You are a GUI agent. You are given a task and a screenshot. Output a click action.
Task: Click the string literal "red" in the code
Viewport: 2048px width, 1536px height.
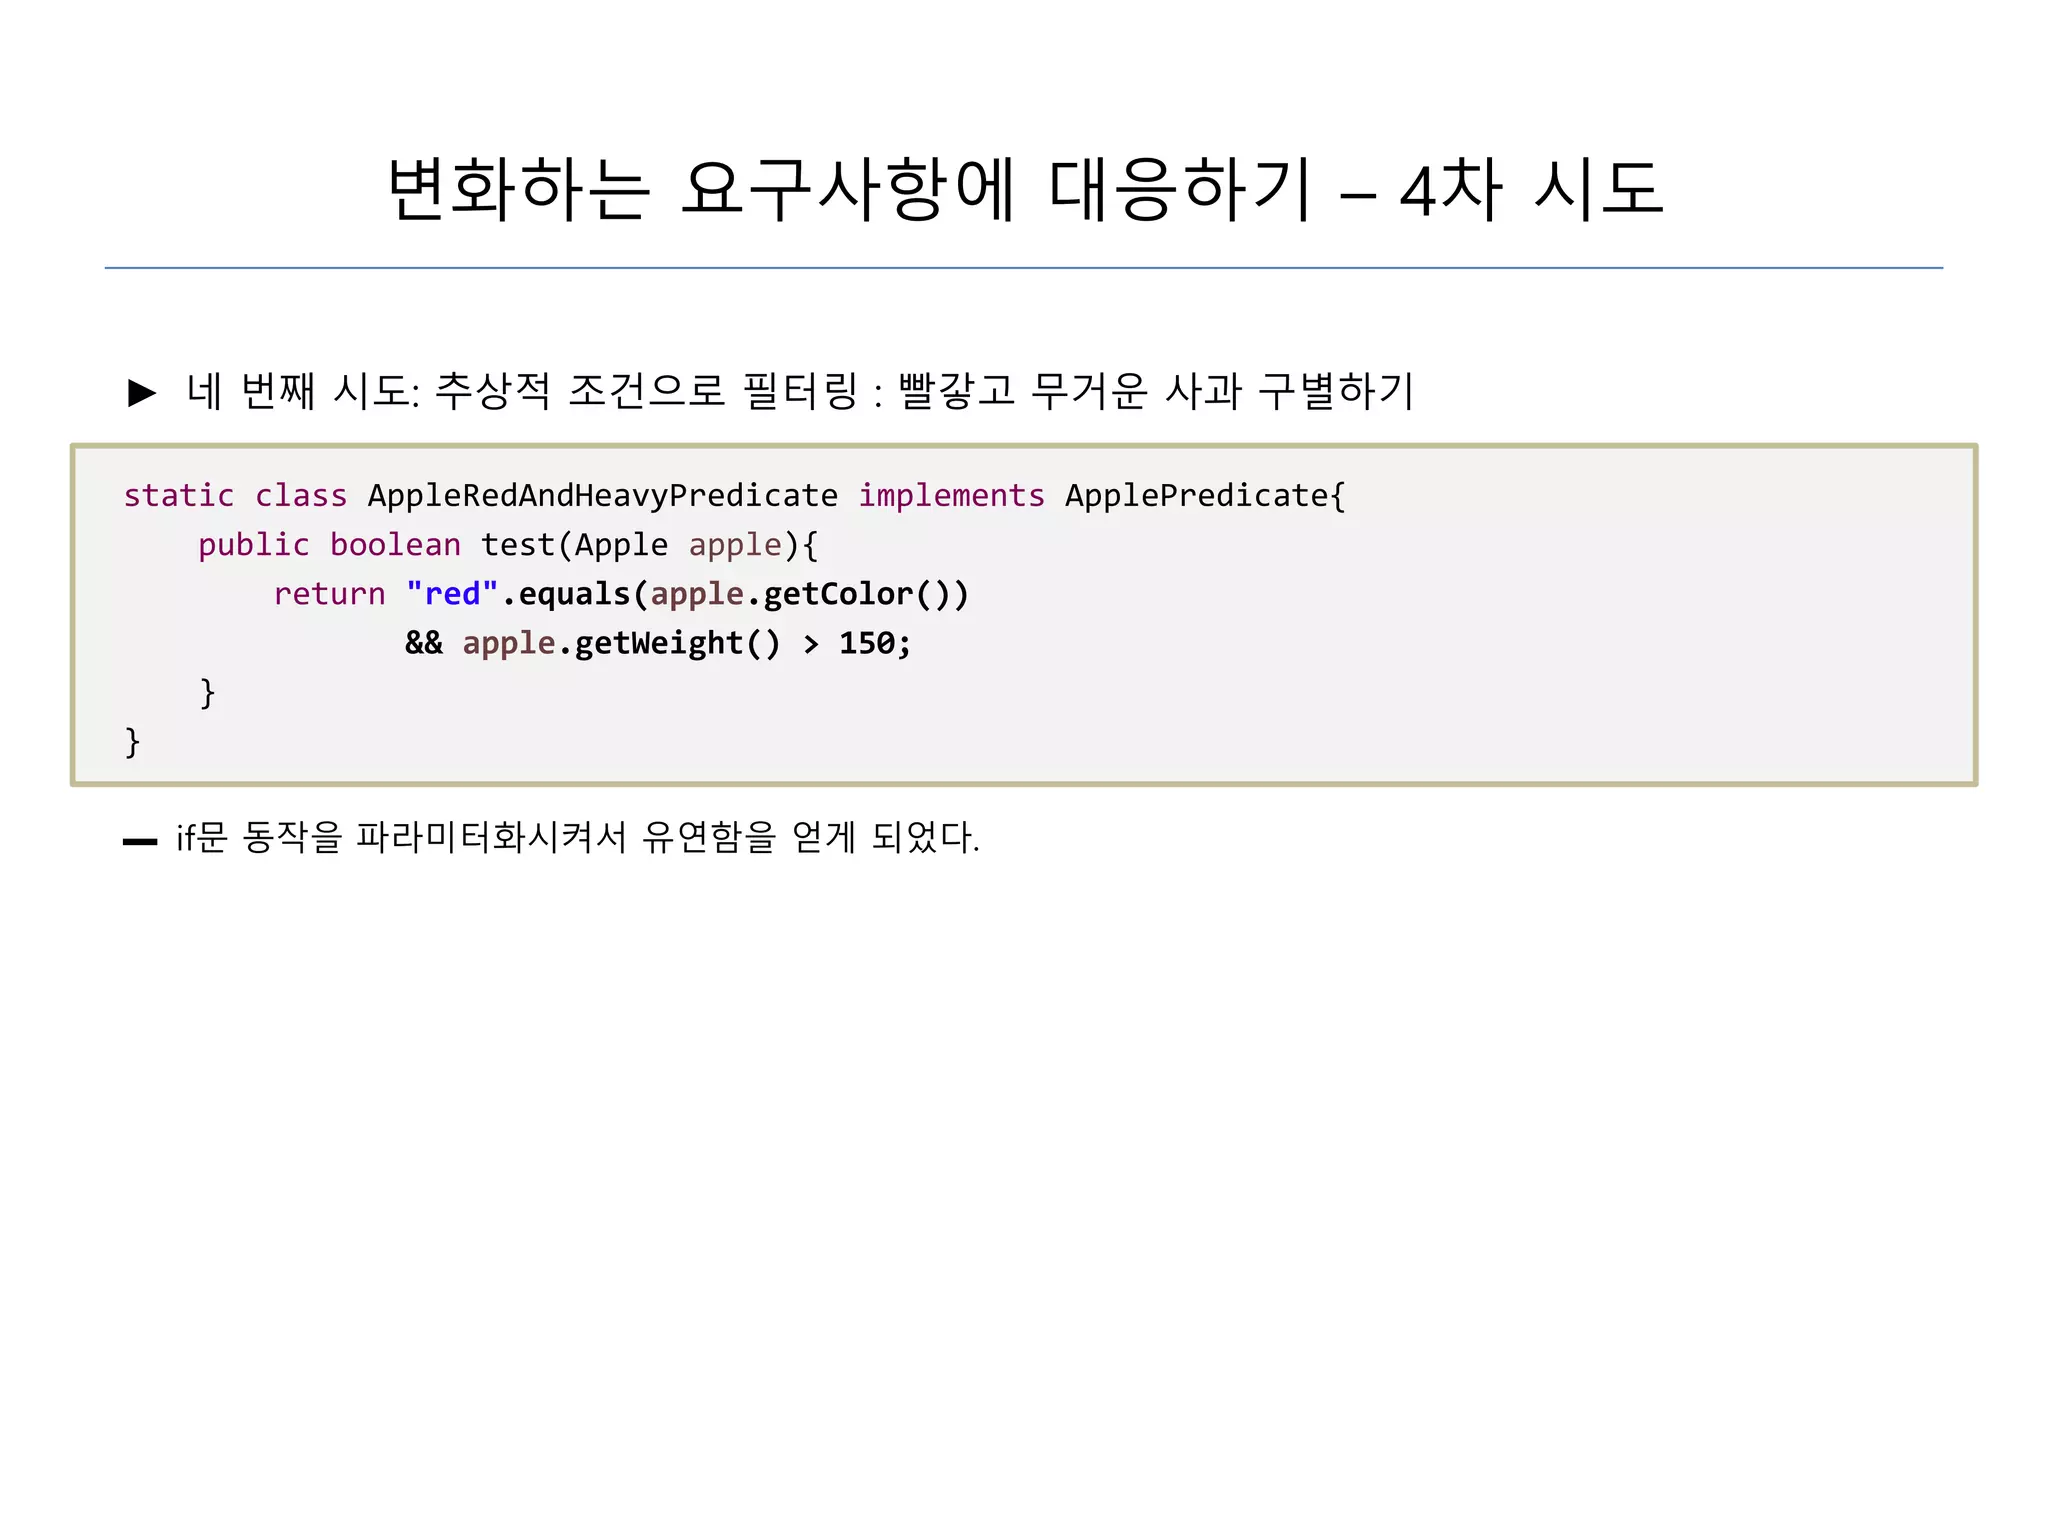point(452,594)
